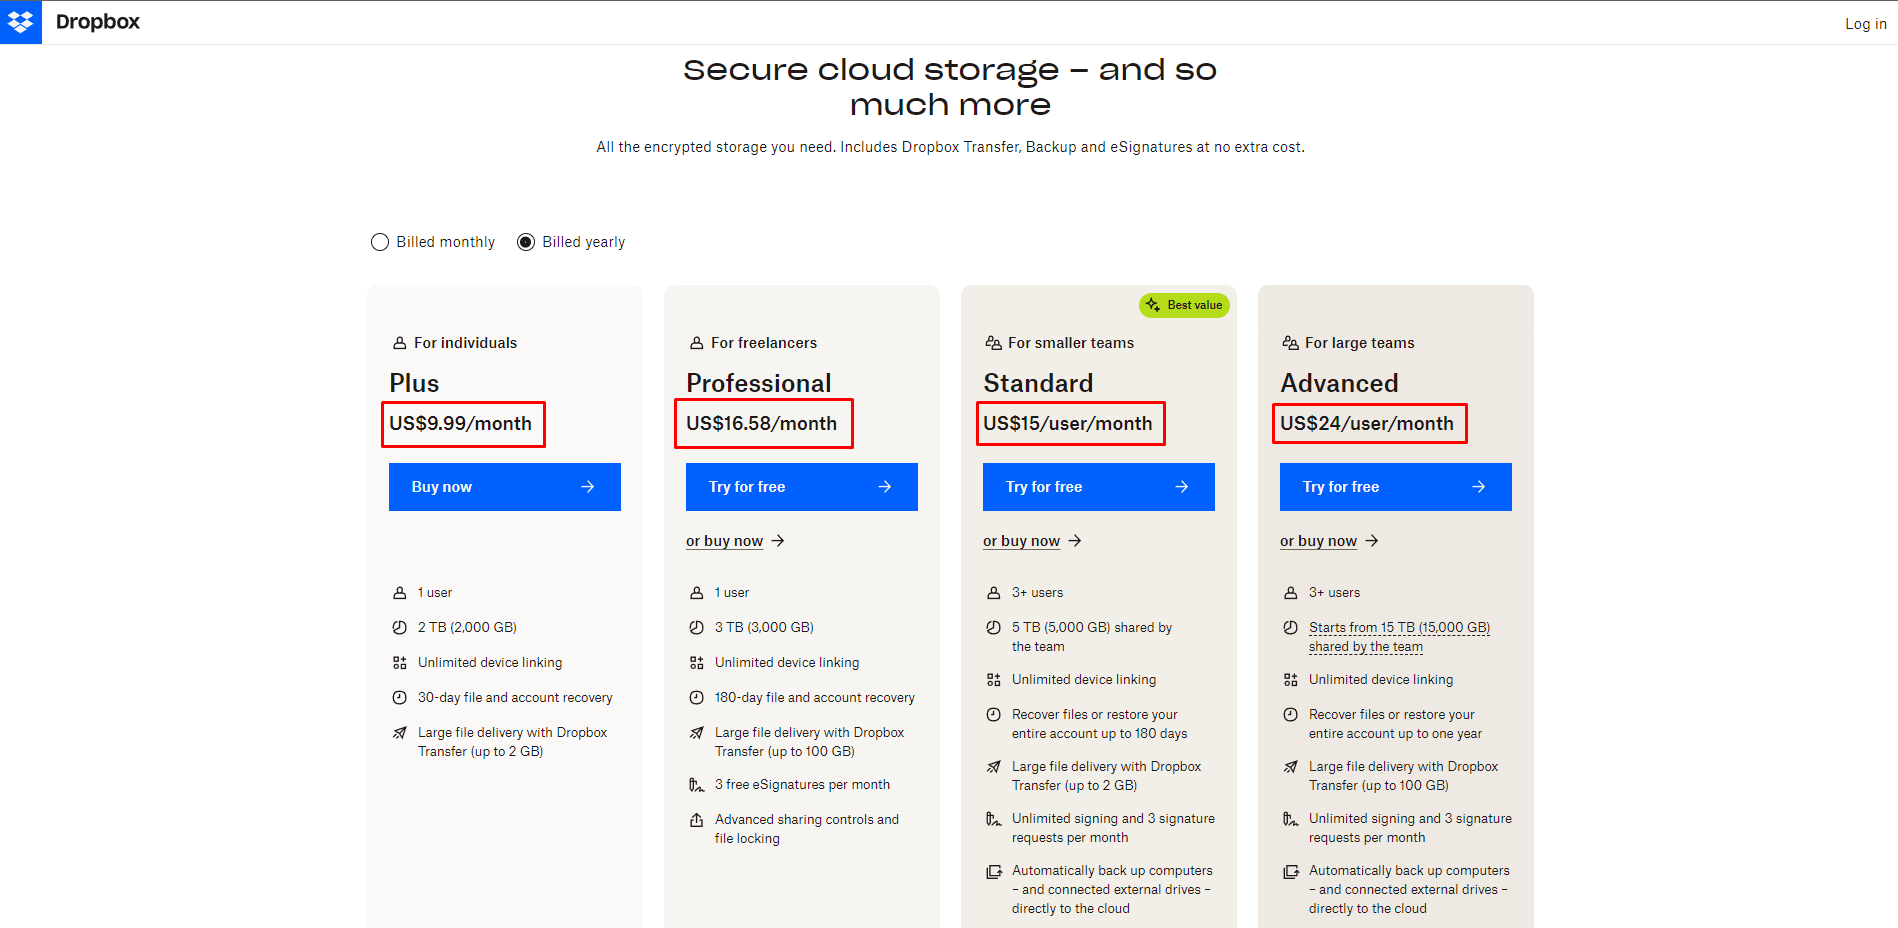Viewport: 1898px width, 928px height.
Task: Click Buy now for Plus plan
Action: pos(505,487)
